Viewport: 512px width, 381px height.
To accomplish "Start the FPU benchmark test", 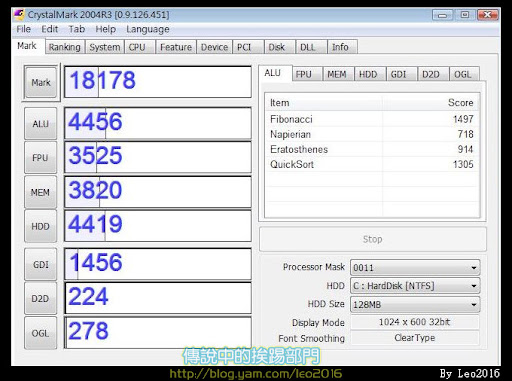I will tap(41, 157).
